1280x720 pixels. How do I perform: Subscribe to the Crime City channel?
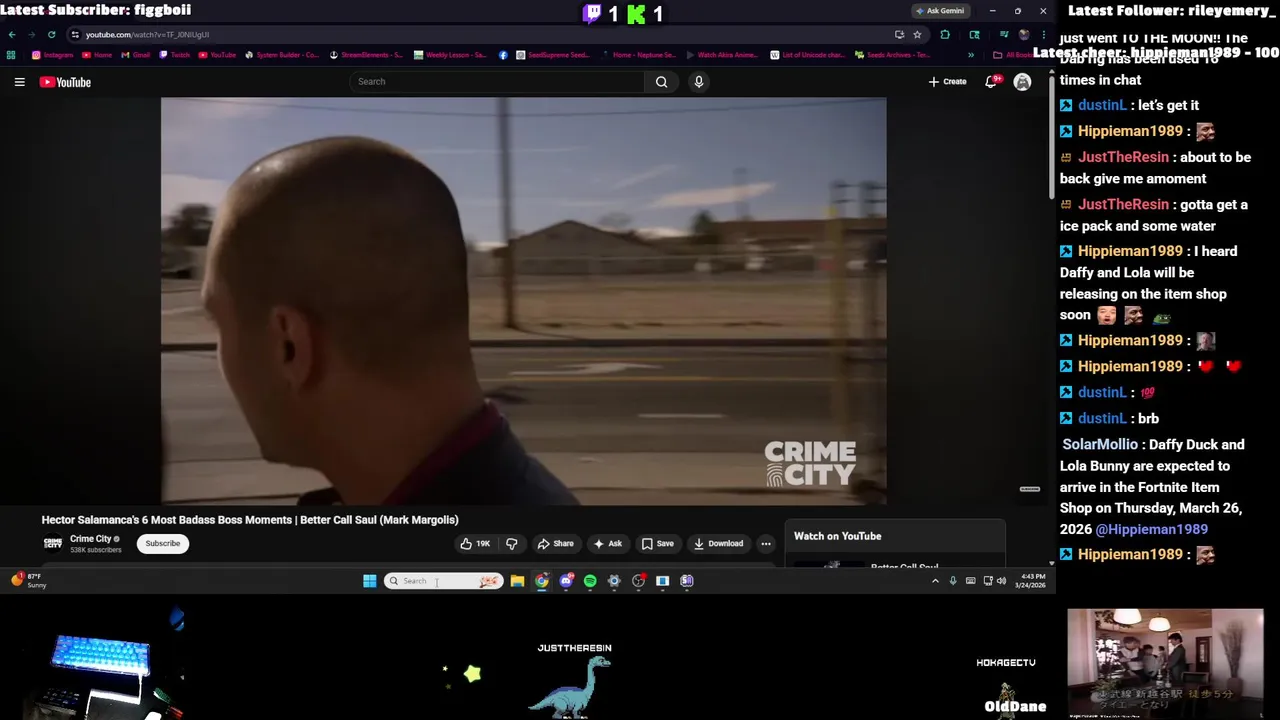click(x=162, y=544)
